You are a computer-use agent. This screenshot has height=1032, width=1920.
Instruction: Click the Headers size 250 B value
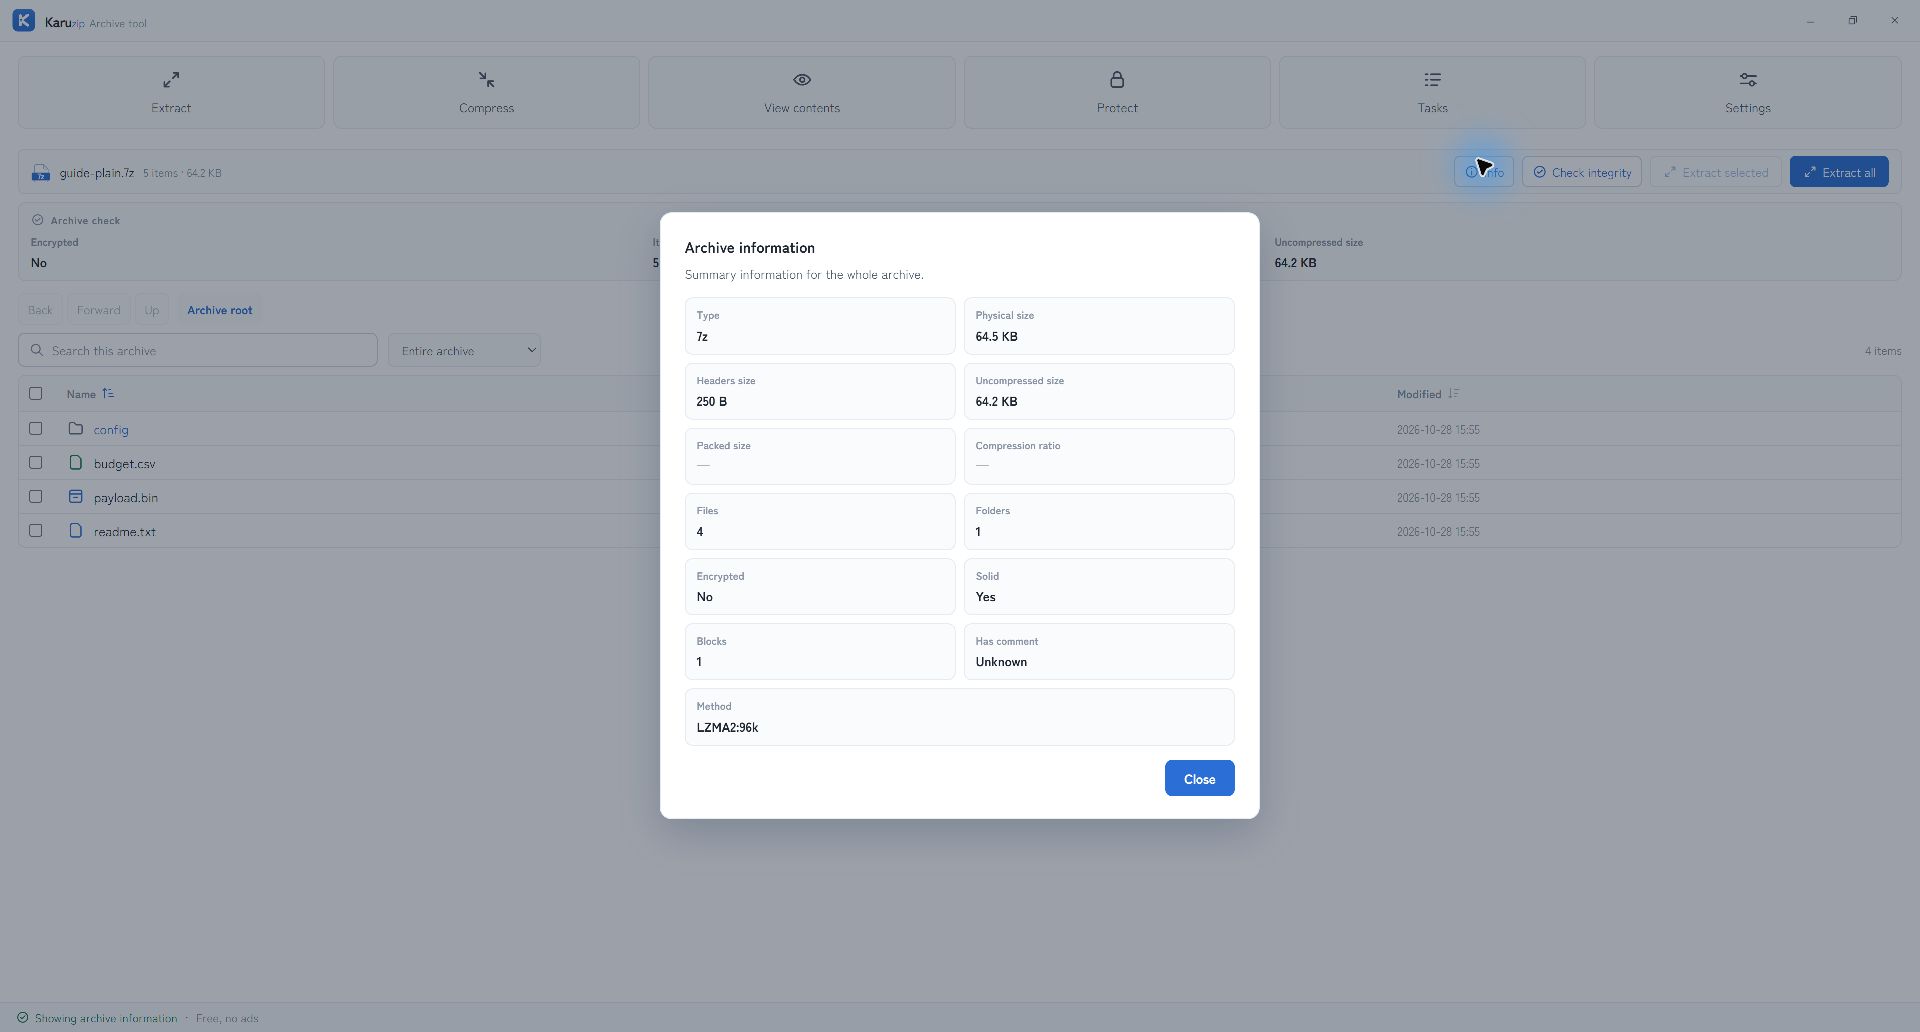tap(711, 402)
